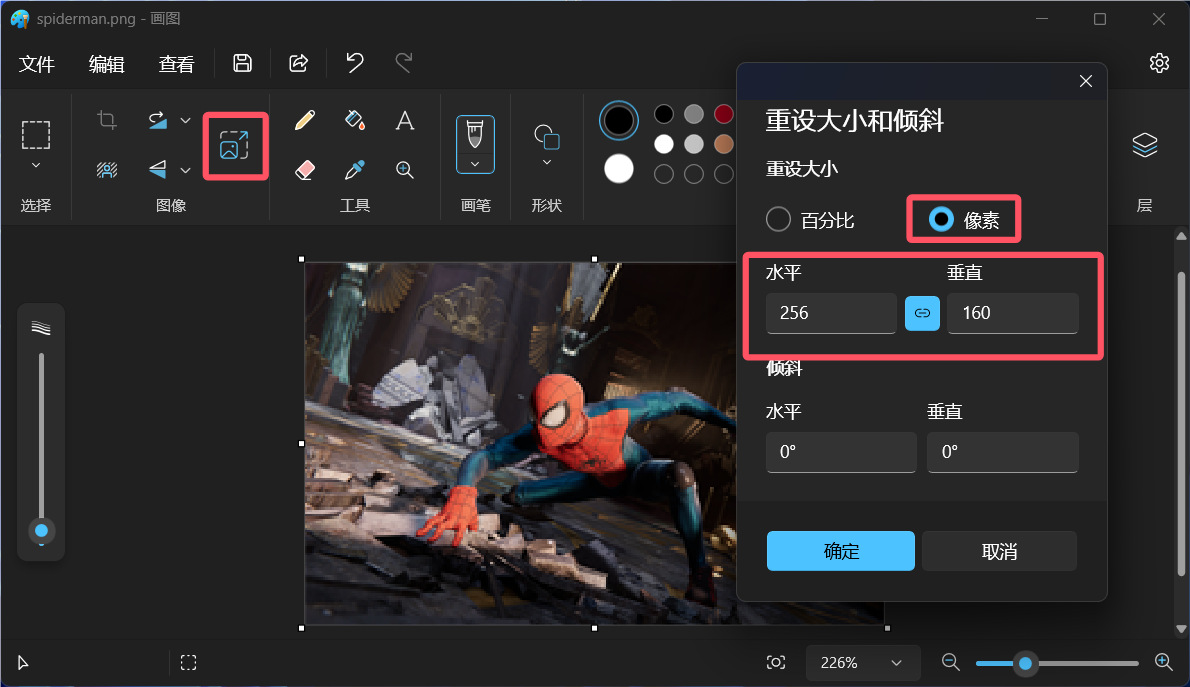Expand the flip options arrow
Screen dimensions: 1190x687
[185, 170]
